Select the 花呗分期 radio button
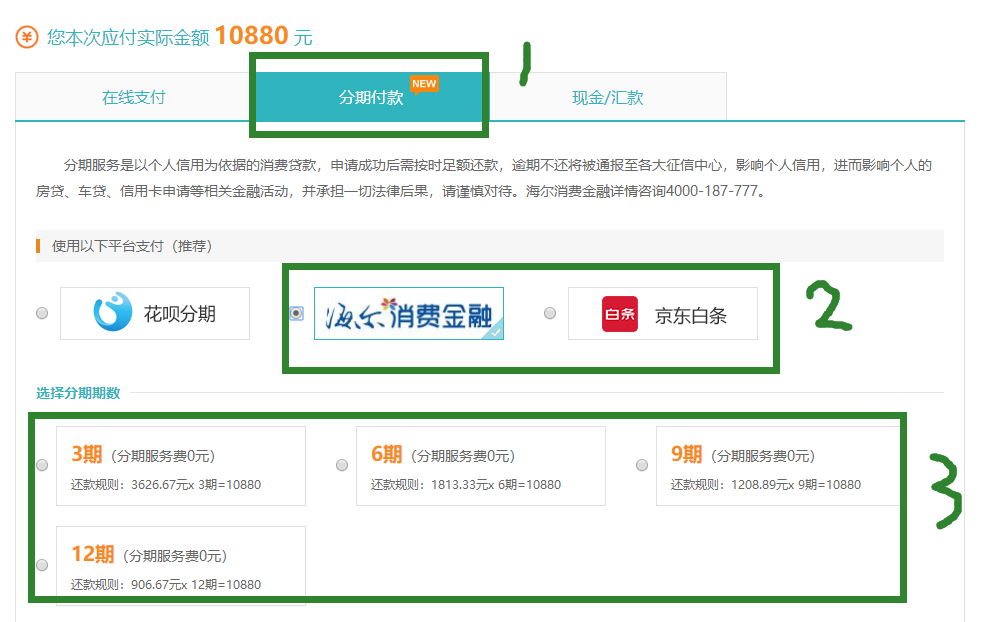This screenshot has height=622, width=987. pos(42,313)
